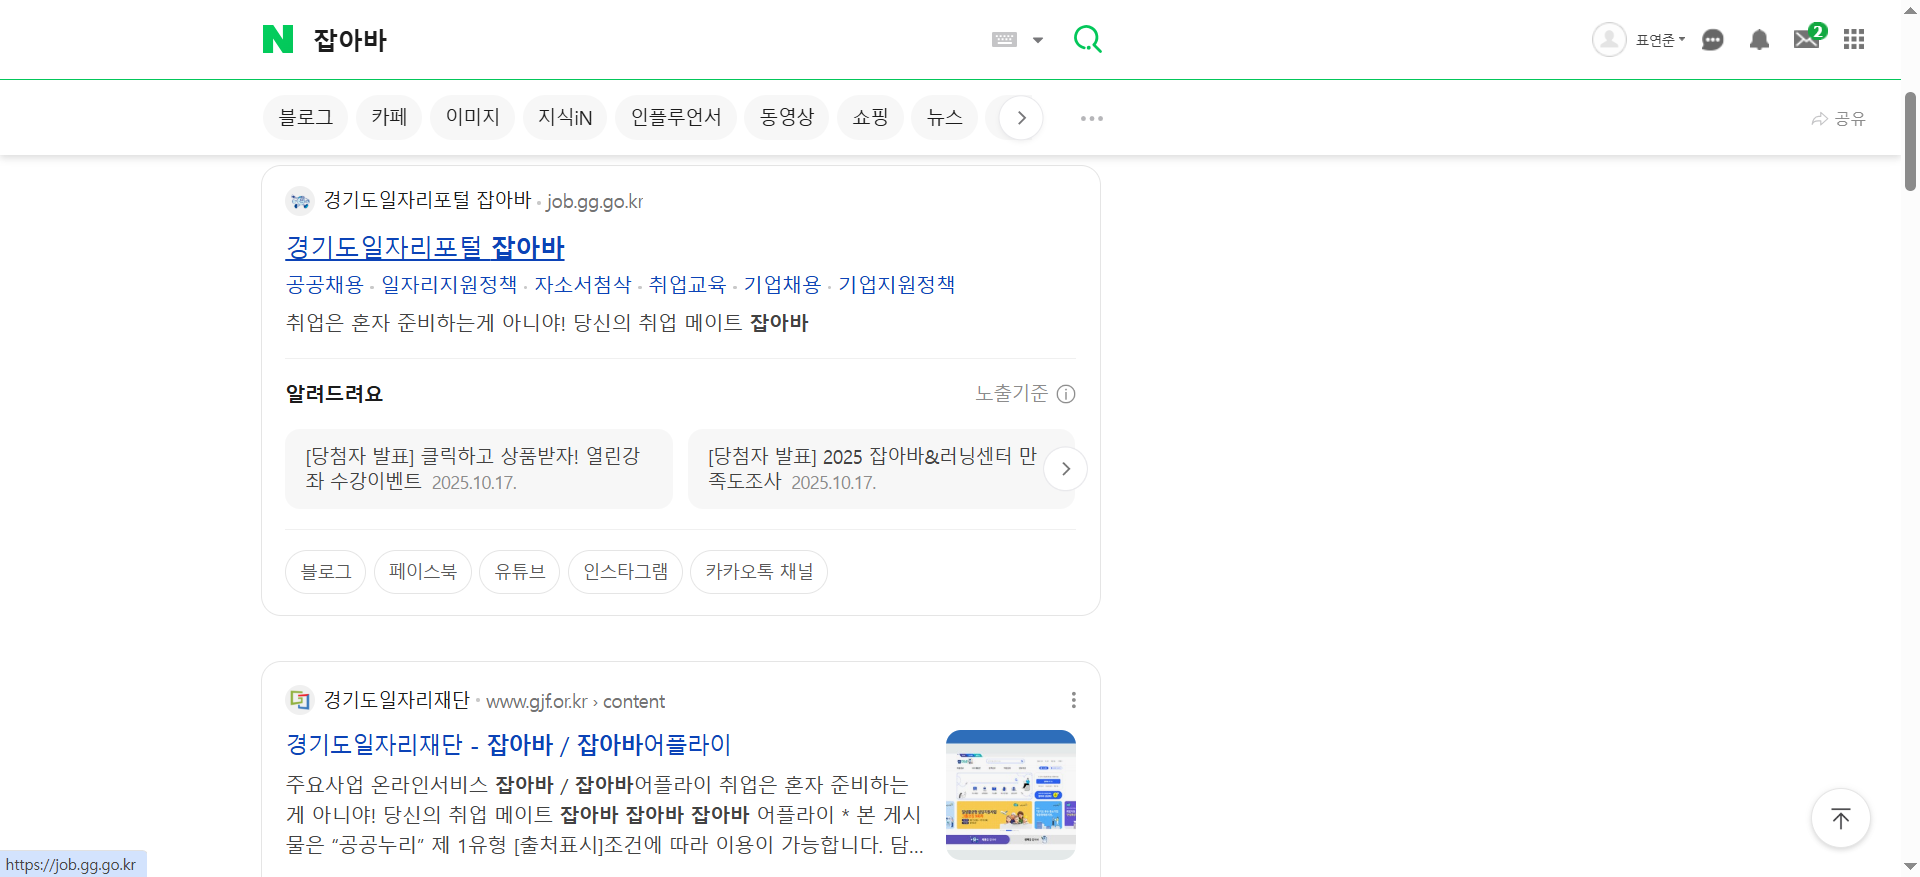This screenshot has height=877, width=1920.
Task: Open the profile menu for 표연준
Action: 1660,40
